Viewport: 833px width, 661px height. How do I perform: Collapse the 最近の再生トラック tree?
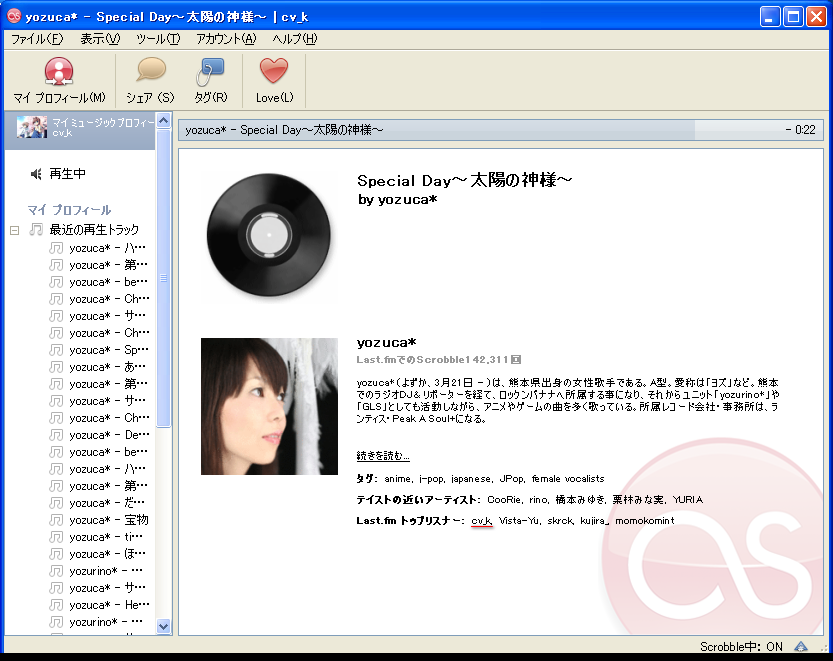pyautogui.click(x=14, y=230)
